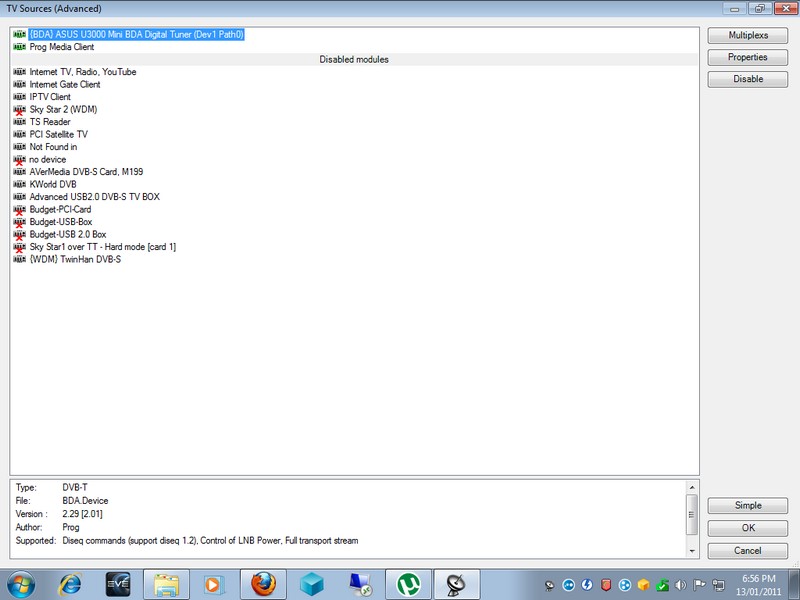
Task: Open the EVE taskbar application
Action: (118, 582)
